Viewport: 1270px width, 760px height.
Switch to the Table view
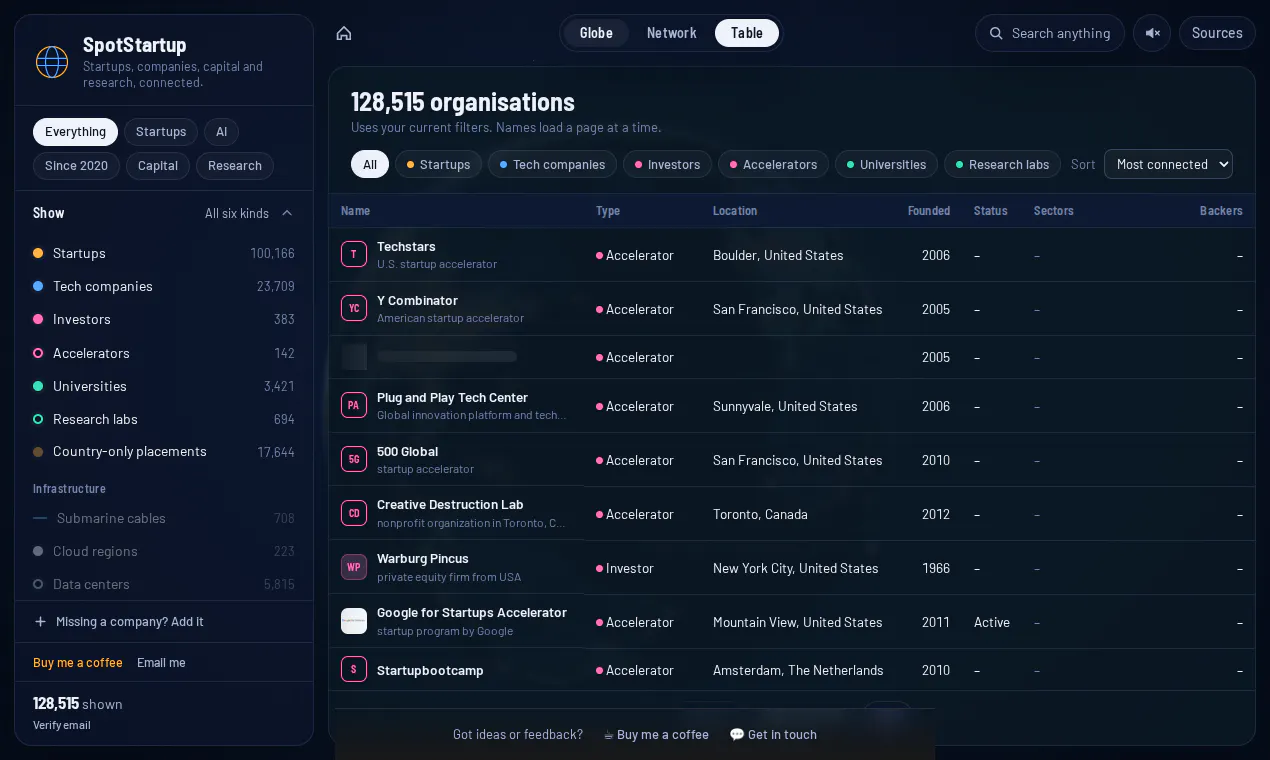747,33
